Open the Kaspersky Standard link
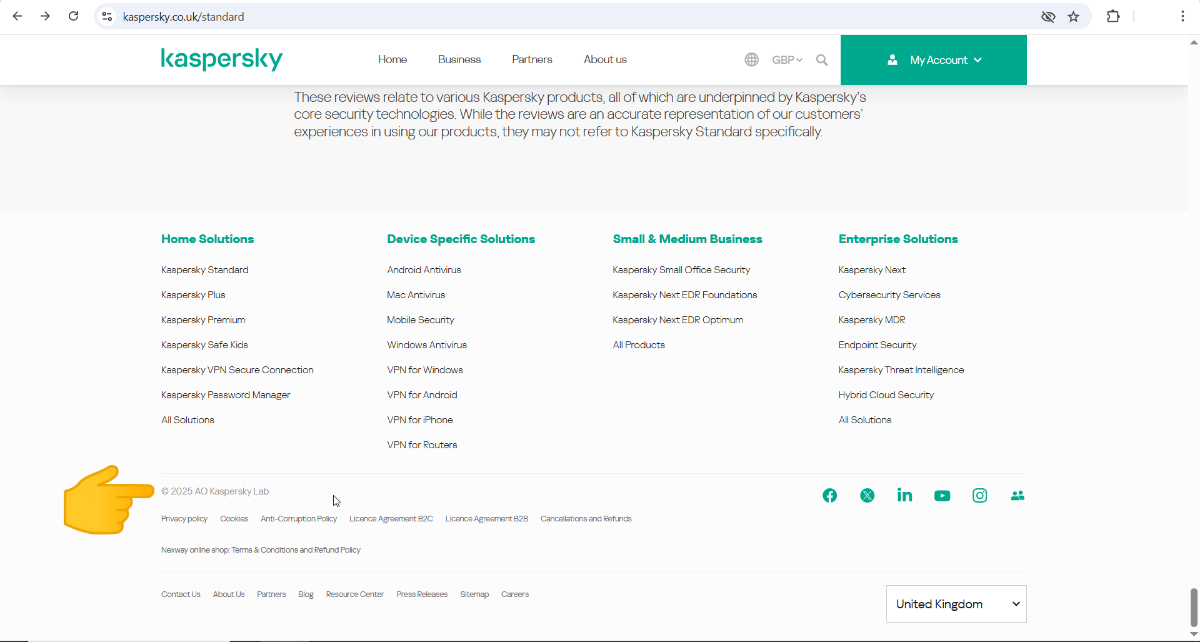This screenshot has height=642, width=1200. (x=205, y=270)
